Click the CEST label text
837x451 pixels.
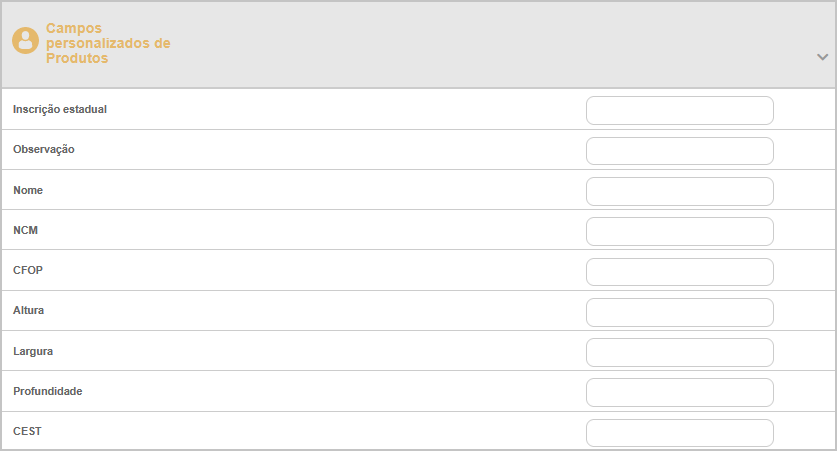pyautogui.click(x=27, y=431)
